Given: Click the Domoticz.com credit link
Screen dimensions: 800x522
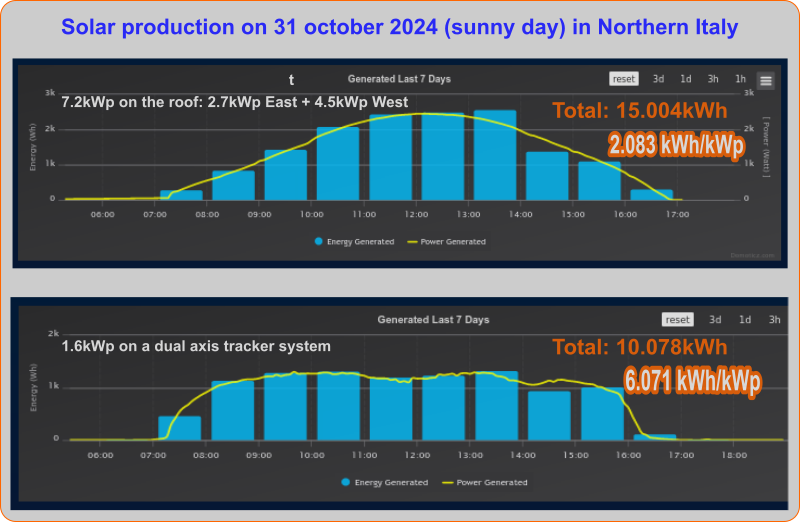Looking at the screenshot, I should pyautogui.click(x=752, y=255).
